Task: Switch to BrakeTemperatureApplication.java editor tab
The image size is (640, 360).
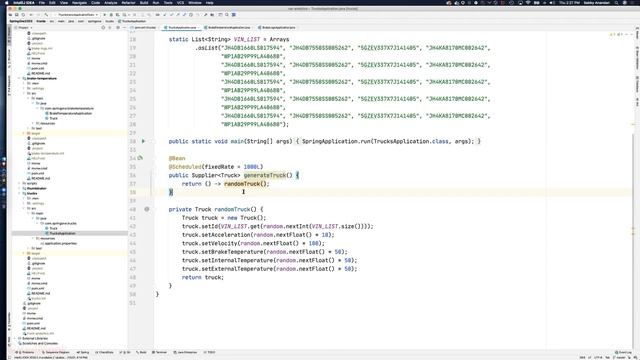Action: coord(229,27)
